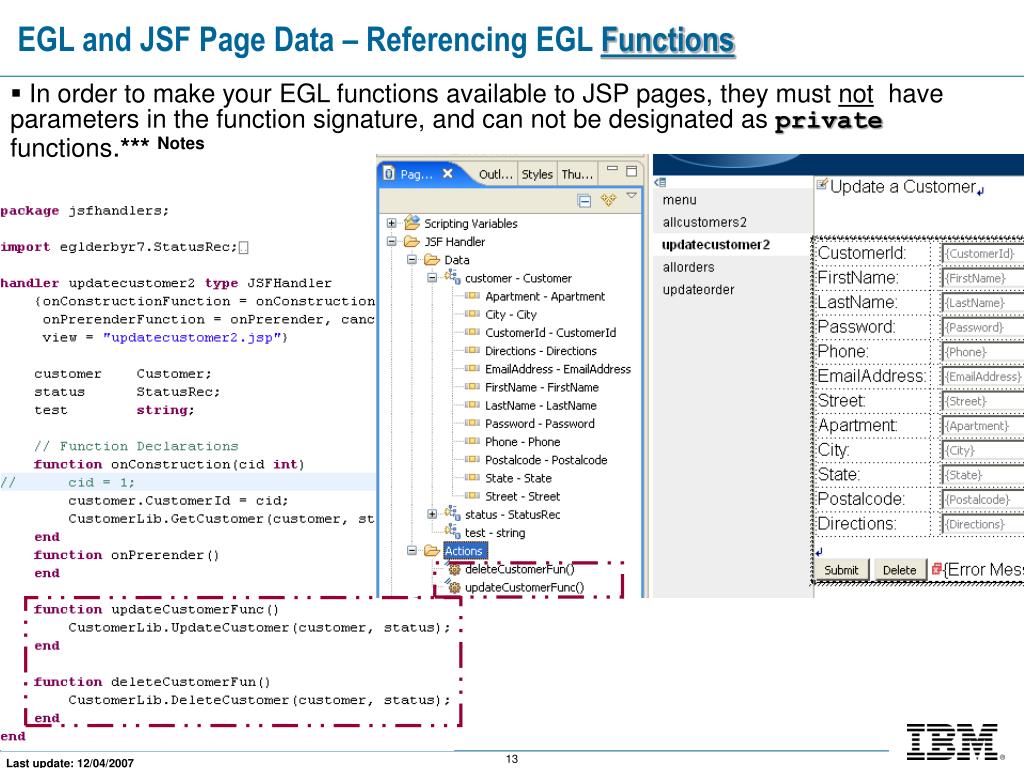Click the Error Messages icon
1024x768 pixels.
tap(936, 569)
